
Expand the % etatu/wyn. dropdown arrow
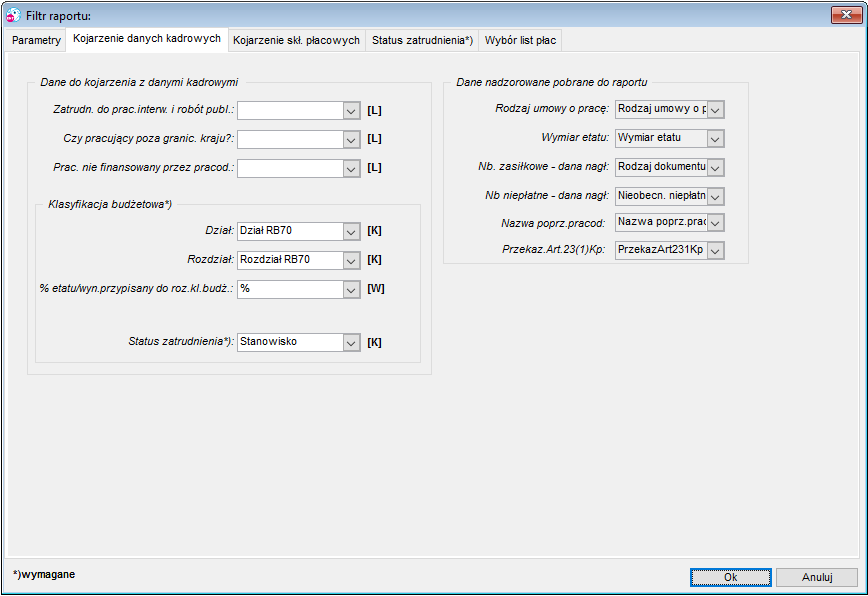(351, 289)
